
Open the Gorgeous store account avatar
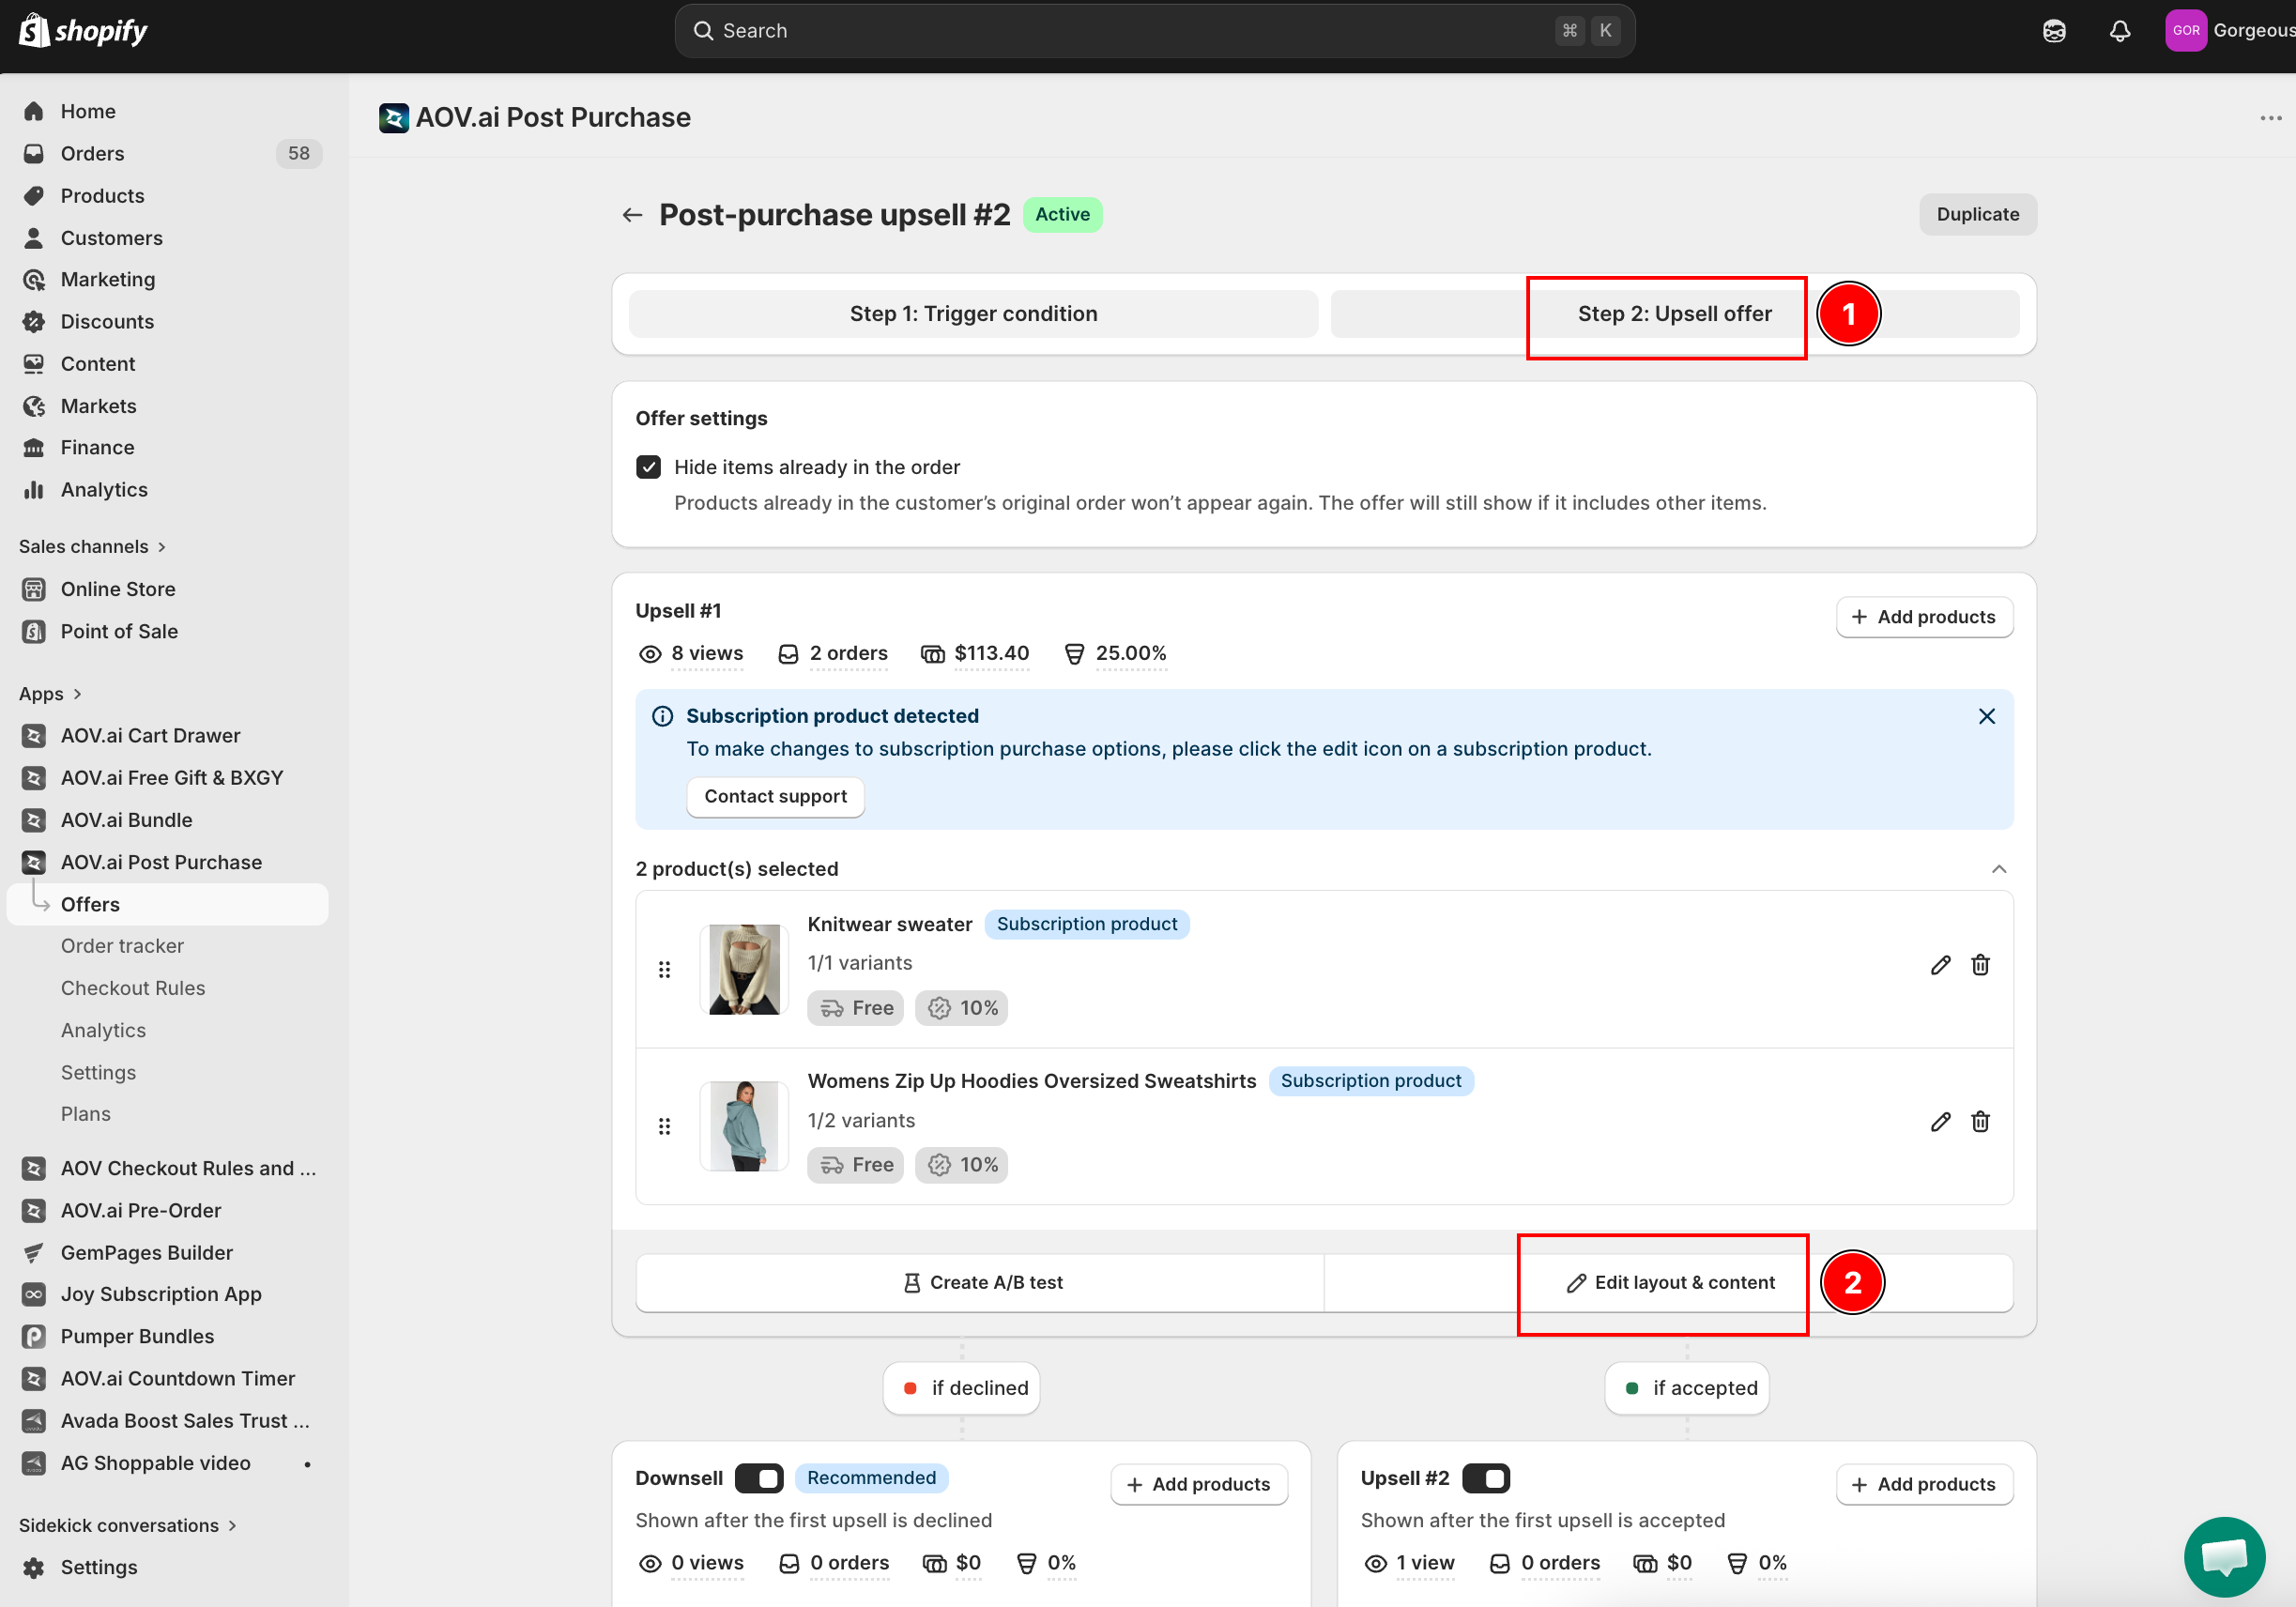pyautogui.click(x=2186, y=31)
